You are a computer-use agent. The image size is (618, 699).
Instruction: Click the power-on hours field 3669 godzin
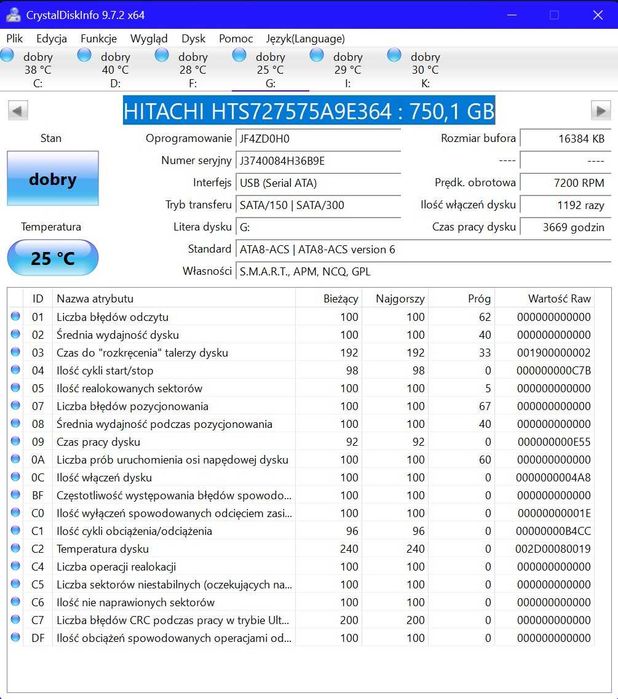click(565, 227)
